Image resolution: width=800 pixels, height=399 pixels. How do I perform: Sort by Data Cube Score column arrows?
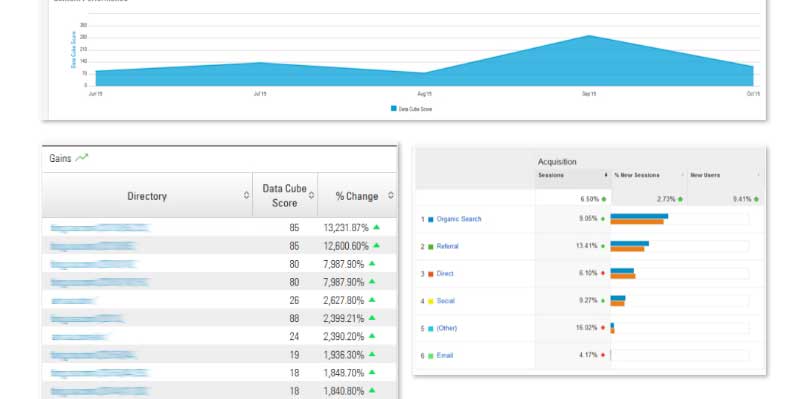[x=311, y=195]
